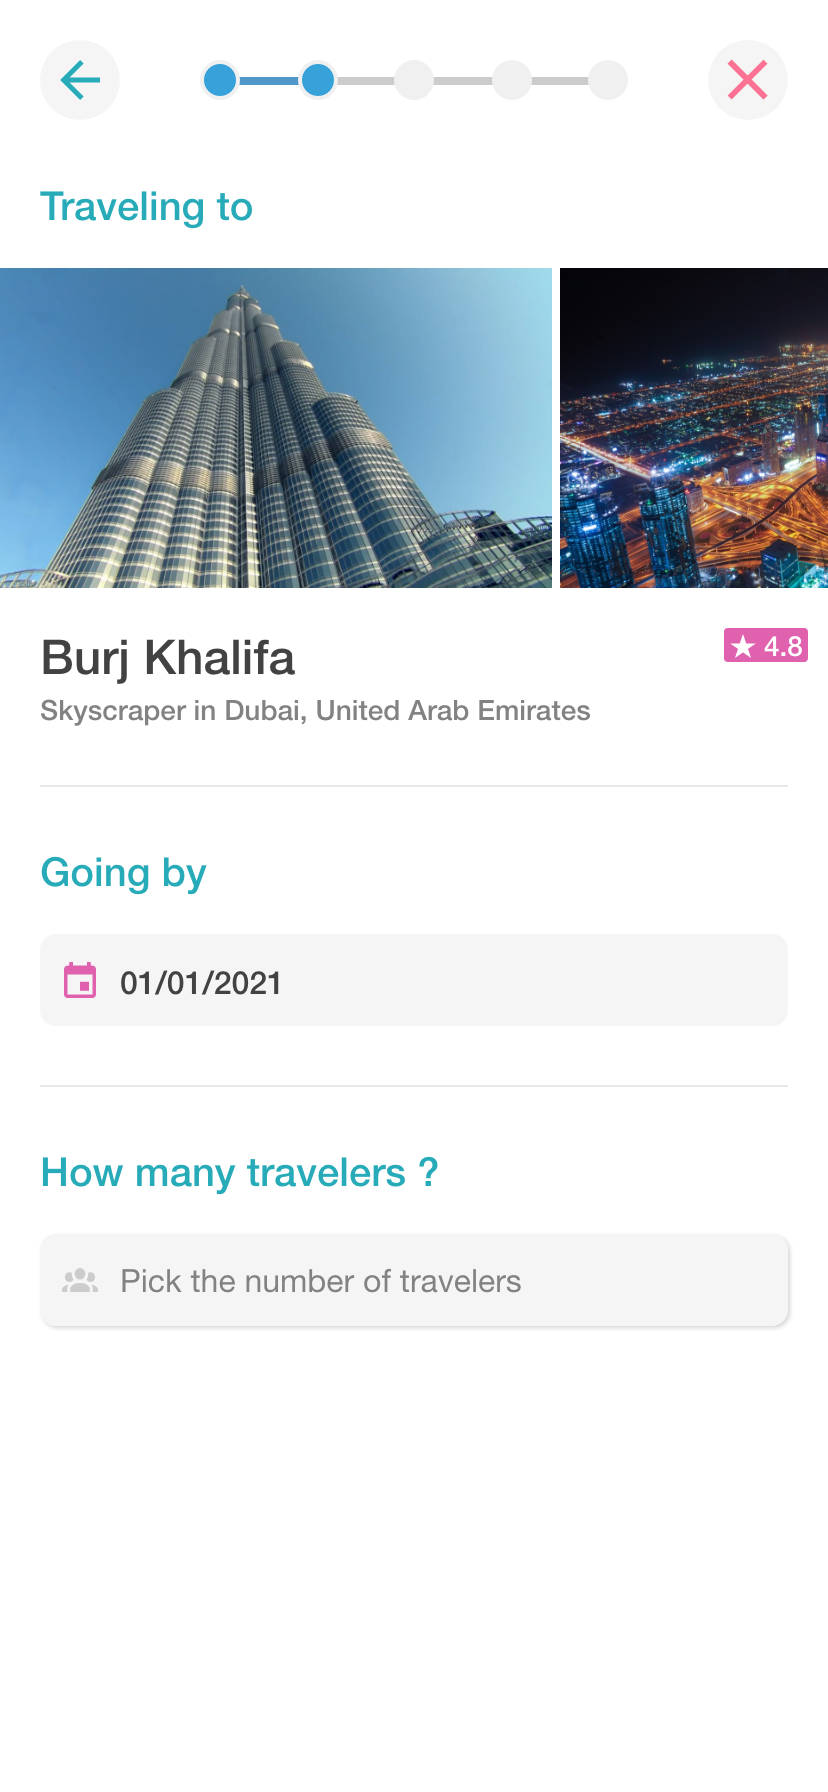Tap the Traveling to heading
The height and width of the screenshot is (1792, 828).
click(x=146, y=207)
